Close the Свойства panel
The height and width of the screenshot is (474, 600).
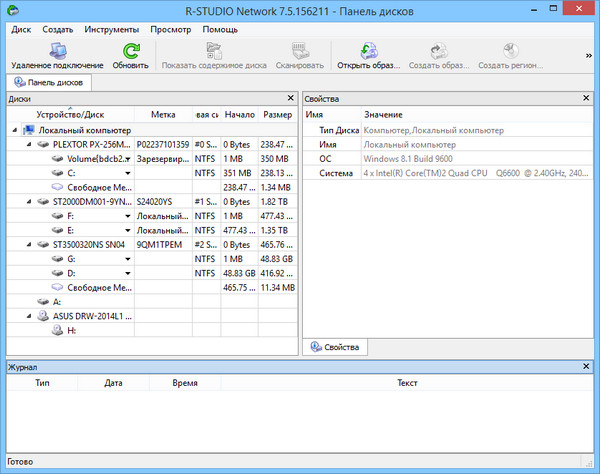point(588,99)
